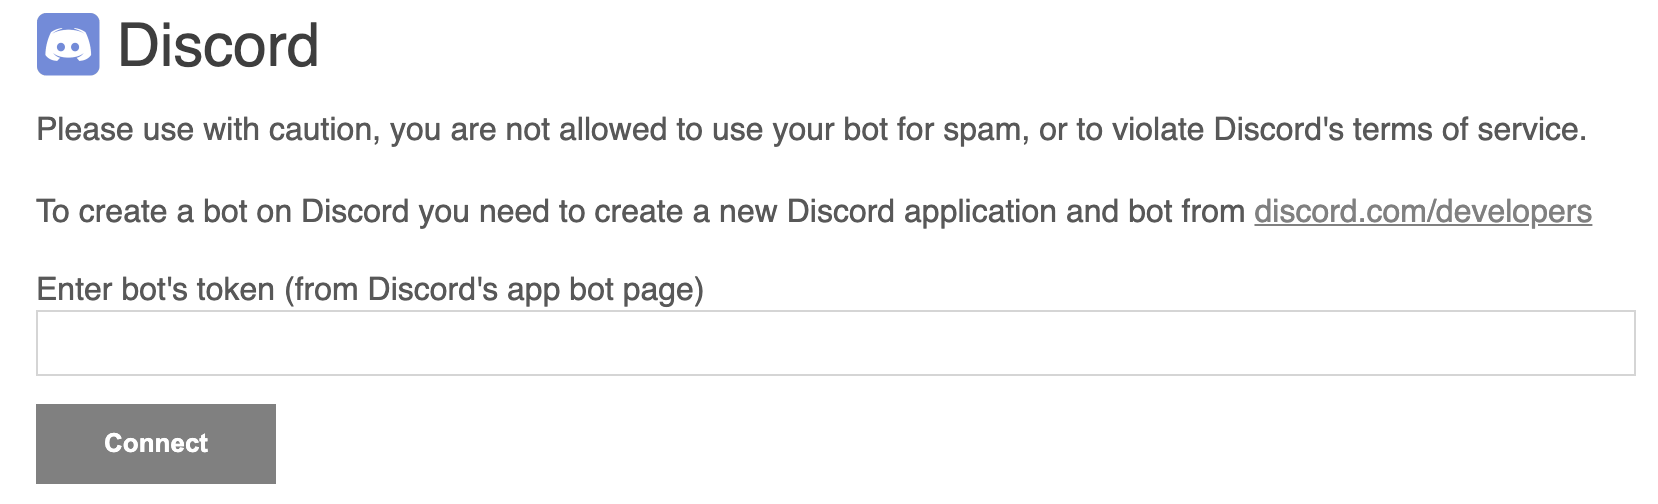The height and width of the screenshot is (504, 1658).
Task: Open the discord.com/developers link
Action: click(x=1422, y=212)
